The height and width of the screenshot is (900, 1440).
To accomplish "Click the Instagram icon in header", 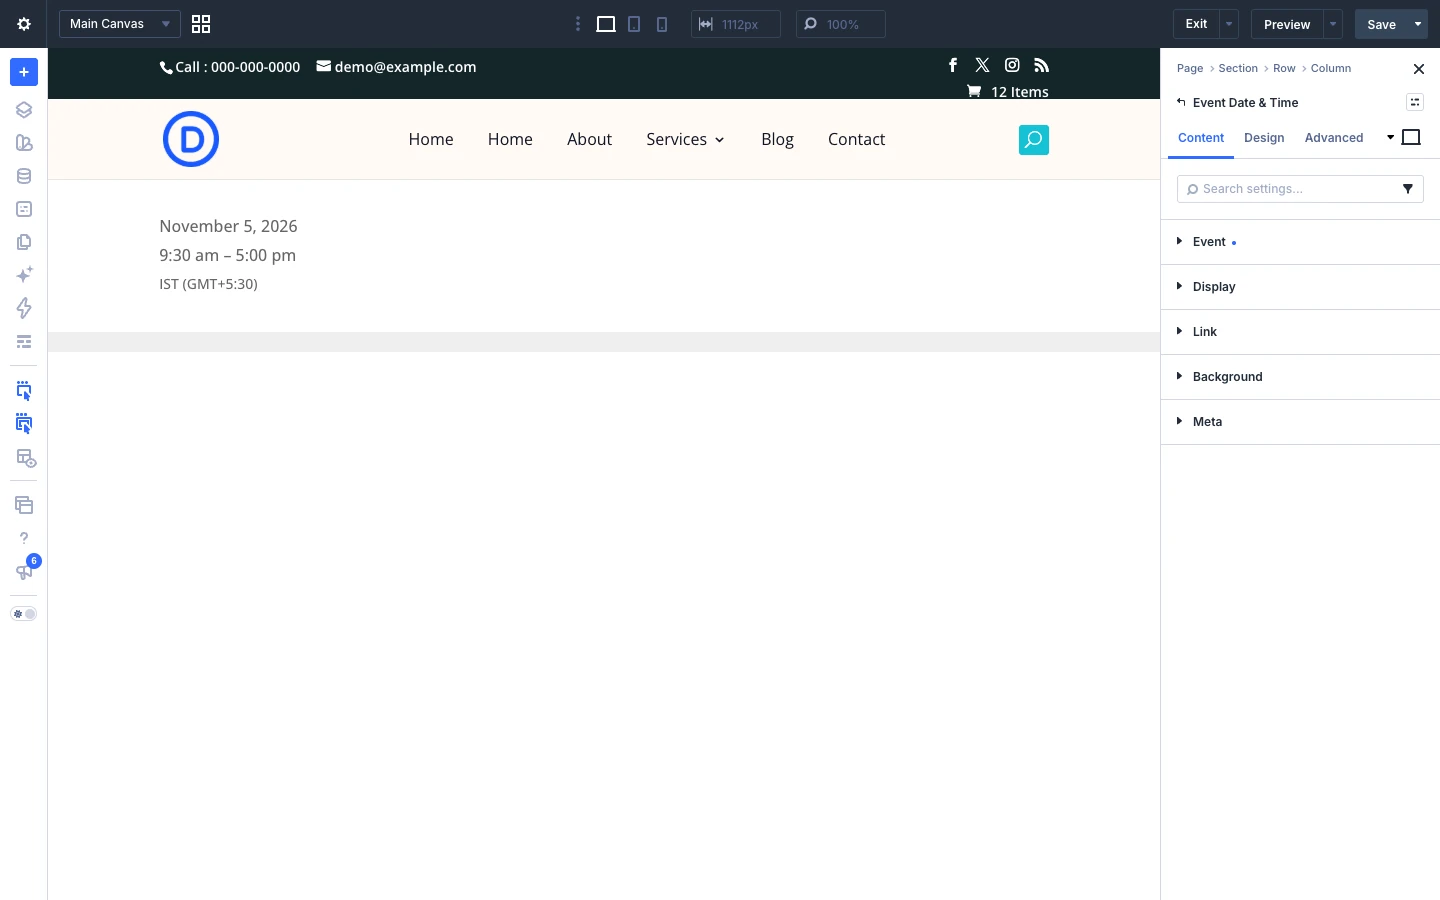I will (x=1012, y=65).
